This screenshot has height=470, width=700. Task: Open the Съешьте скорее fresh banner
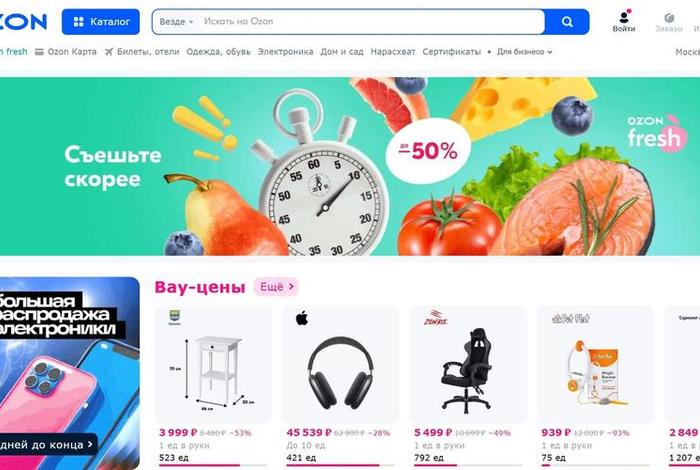pos(350,166)
